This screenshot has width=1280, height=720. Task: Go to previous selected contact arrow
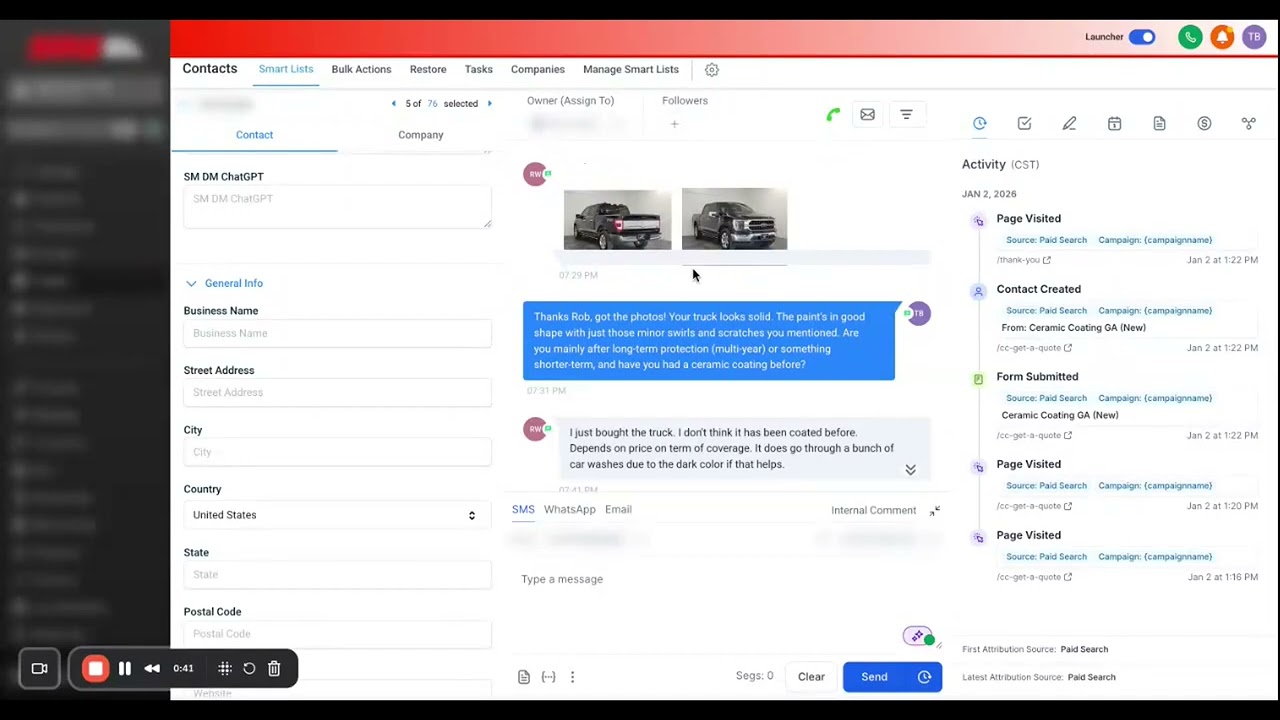(393, 104)
